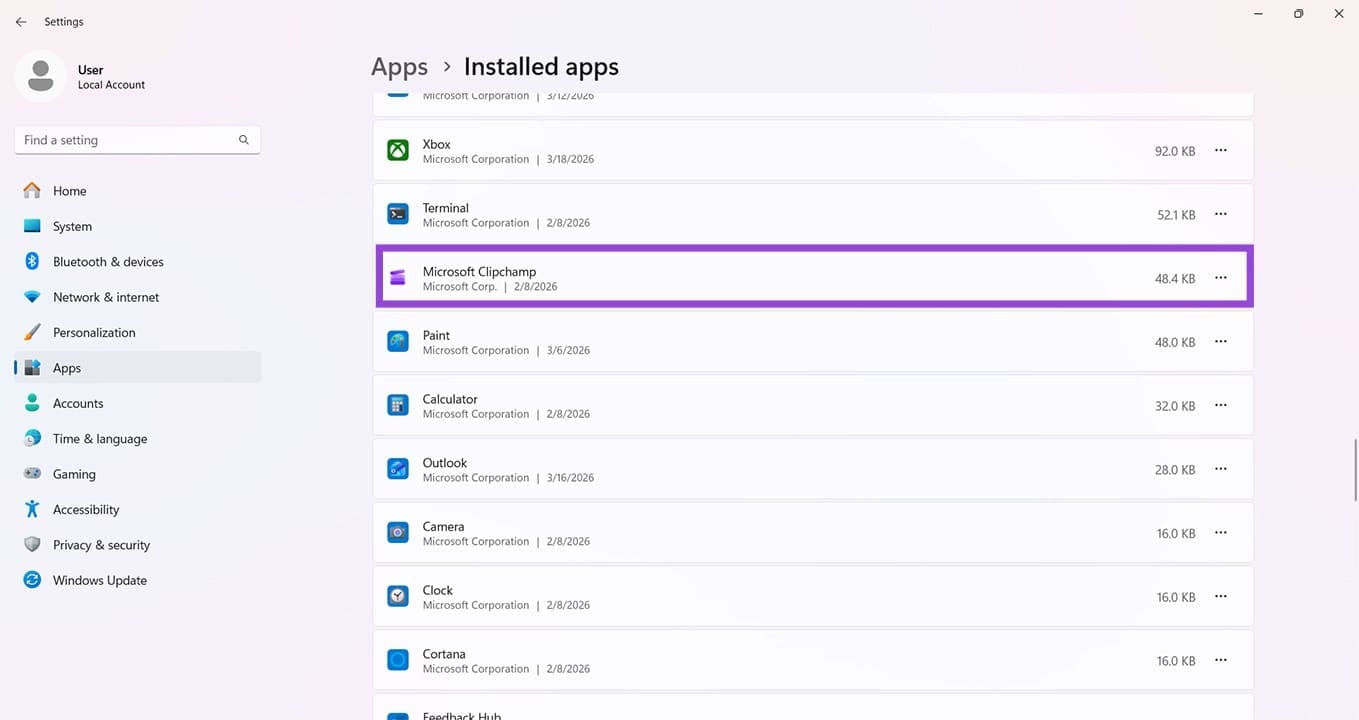This screenshot has height=720, width=1359.
Task: Click the search magnifier icon
Action: pos(243,140)
